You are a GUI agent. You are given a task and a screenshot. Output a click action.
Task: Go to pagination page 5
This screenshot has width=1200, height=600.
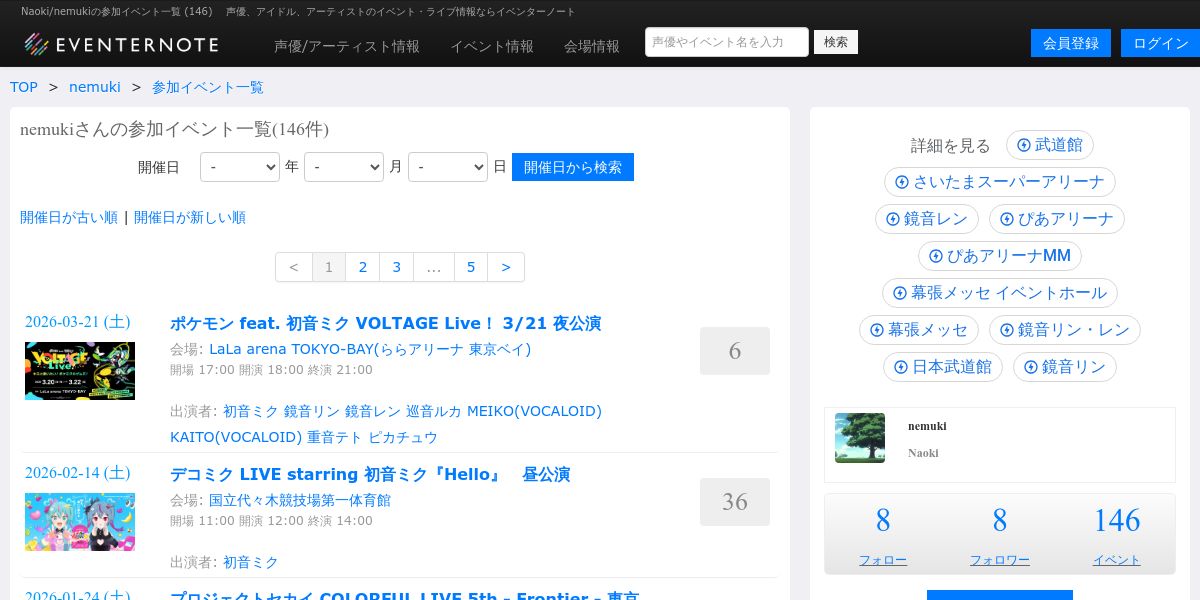point(471,267)
